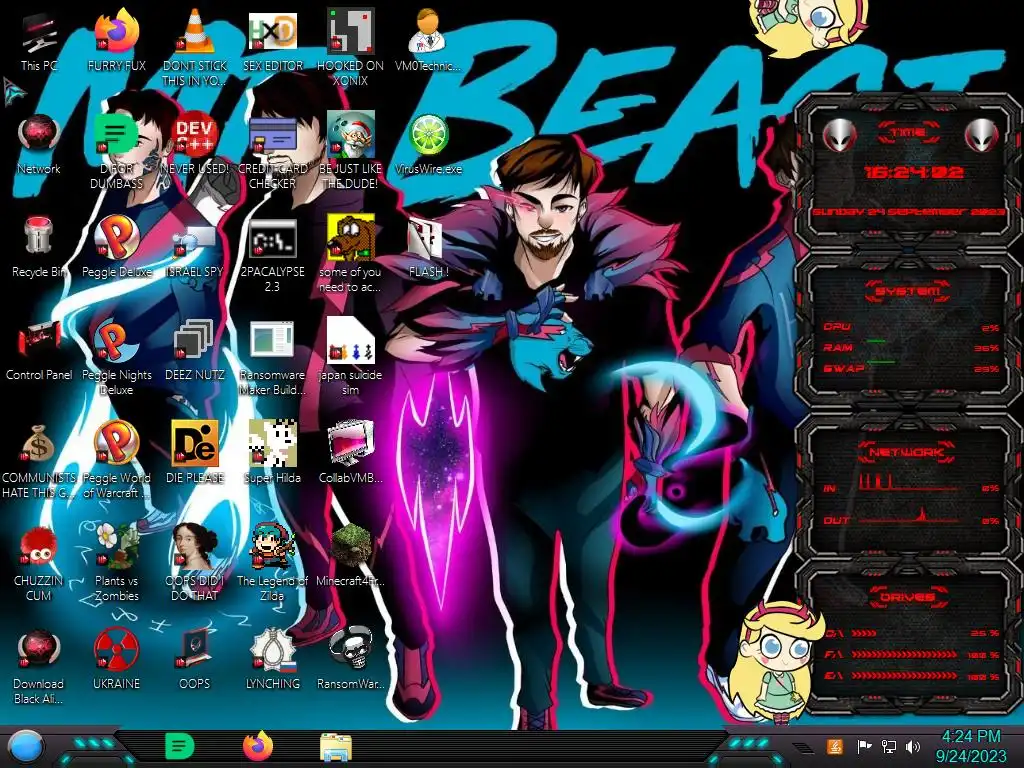Click the SYSTEM gadget header
This screenshot has width=1024, height=768.
(907, 291)
